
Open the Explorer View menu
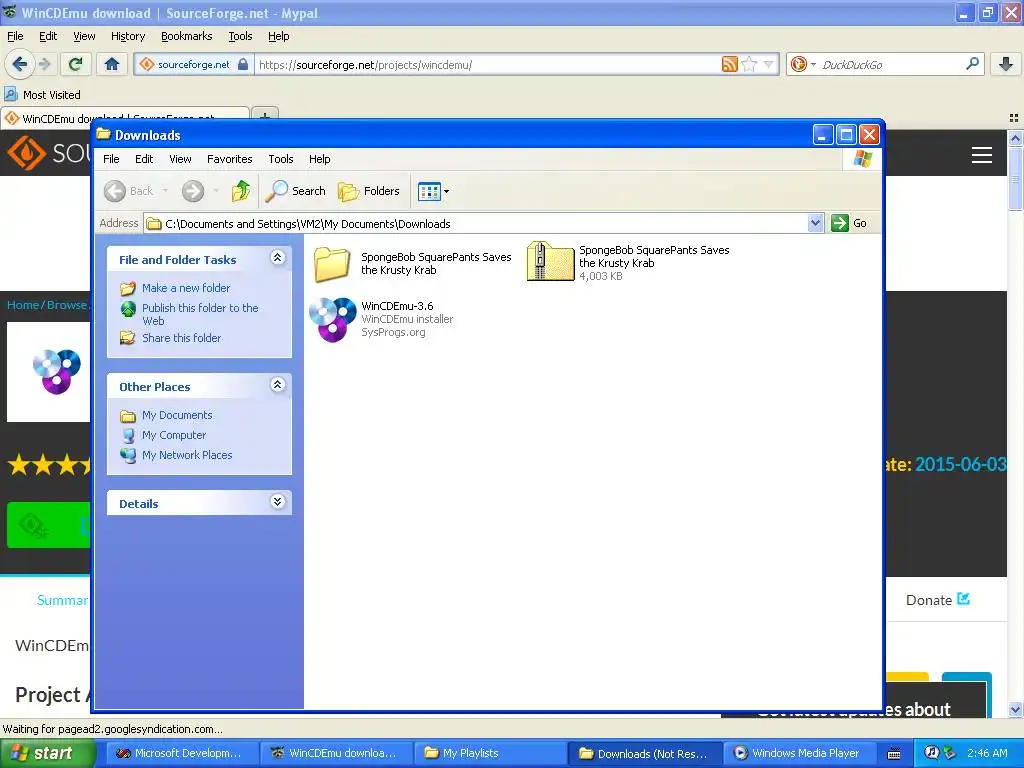tap(180, 159)
